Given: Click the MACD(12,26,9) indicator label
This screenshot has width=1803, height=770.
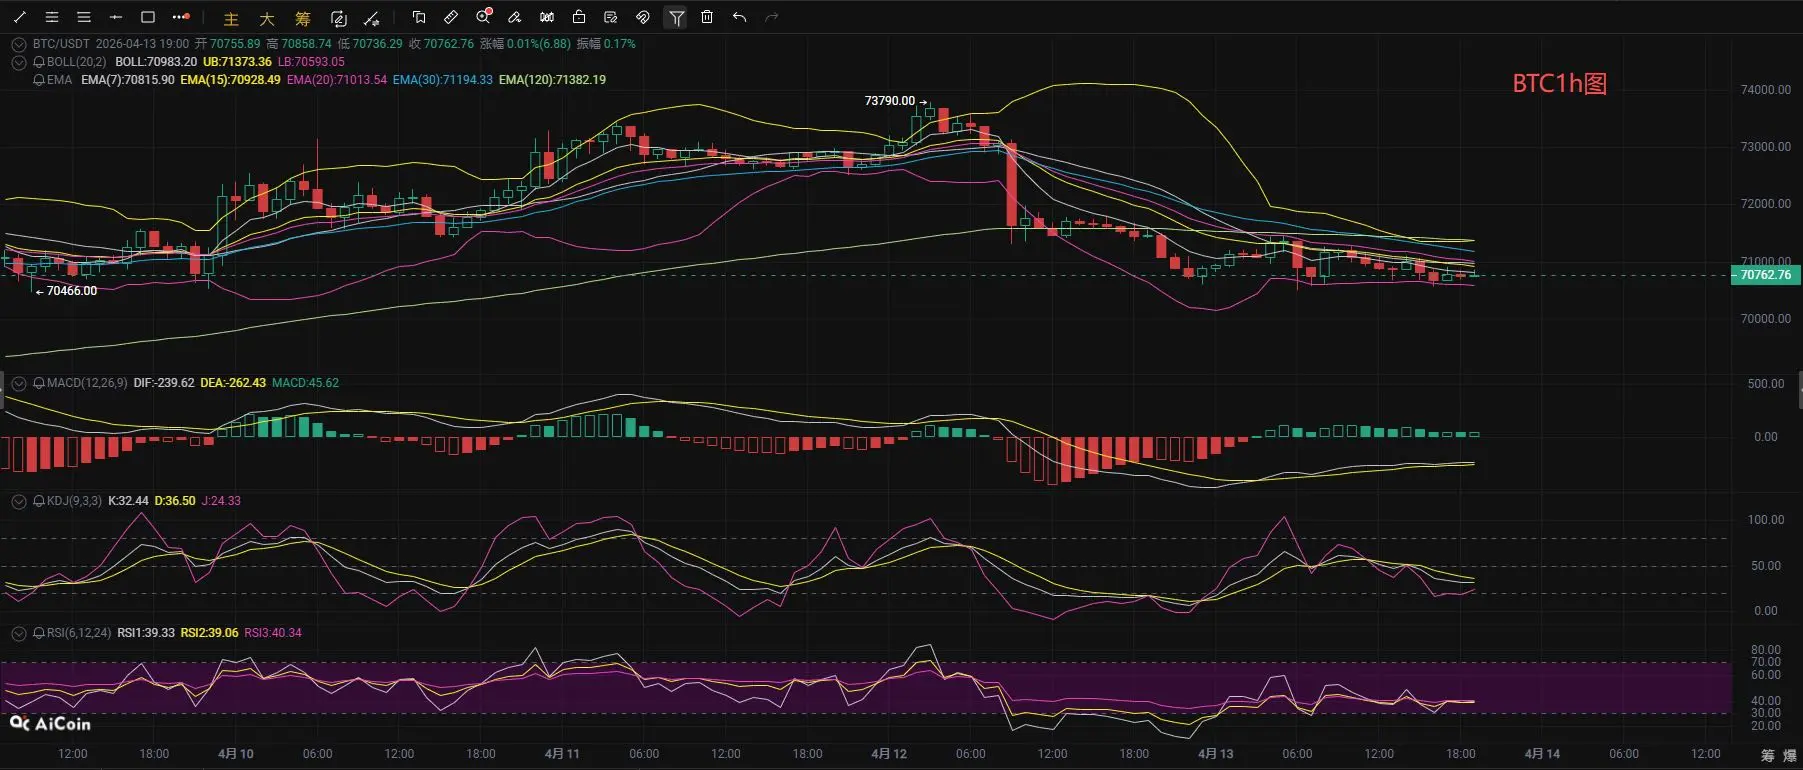Looking at the screenshot, I should pyautogui.click(x=87, y=383).
